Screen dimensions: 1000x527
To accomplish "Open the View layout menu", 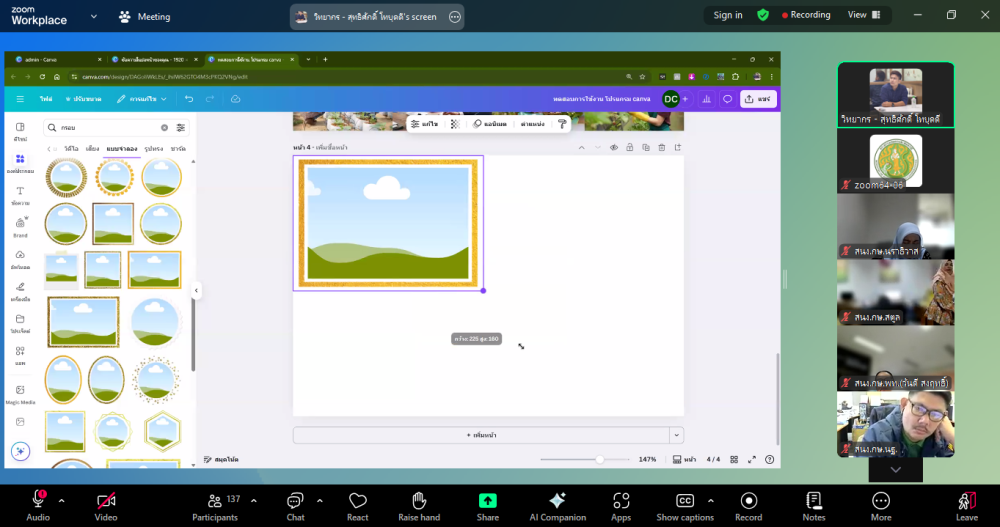I will tap(863, 15).
